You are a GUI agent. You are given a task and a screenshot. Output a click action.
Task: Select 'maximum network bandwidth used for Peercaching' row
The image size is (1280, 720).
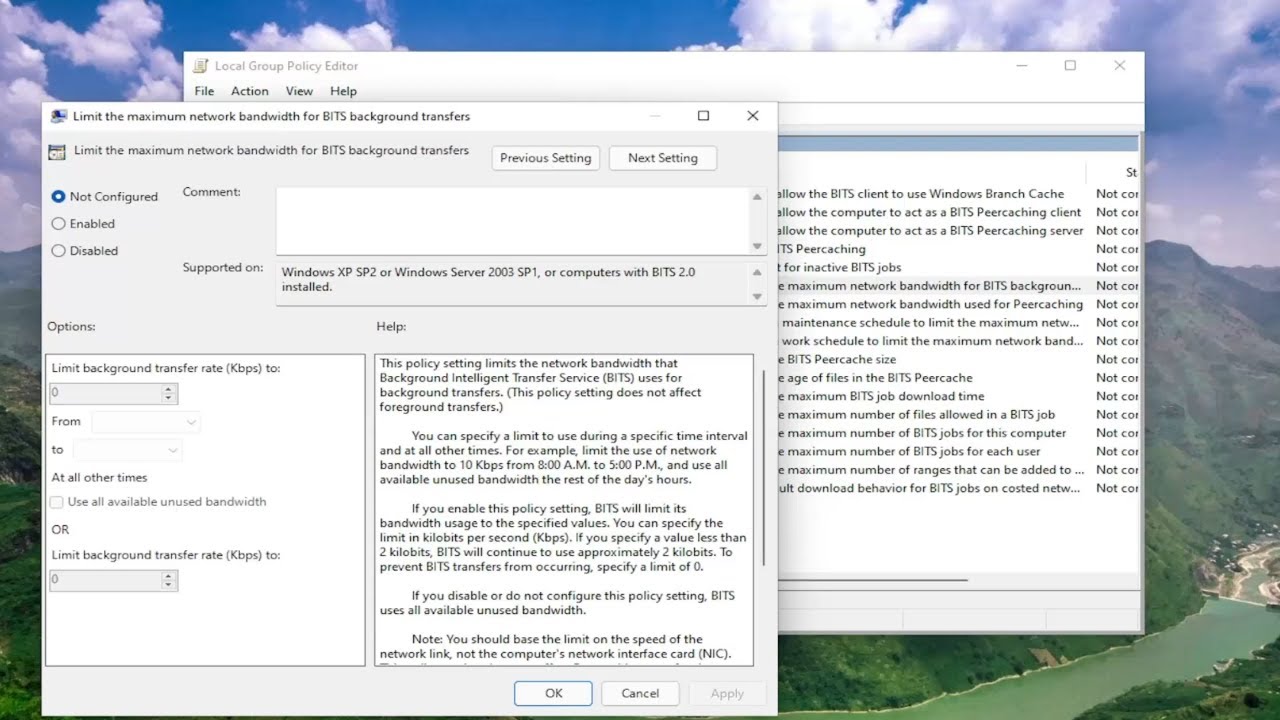958,304
